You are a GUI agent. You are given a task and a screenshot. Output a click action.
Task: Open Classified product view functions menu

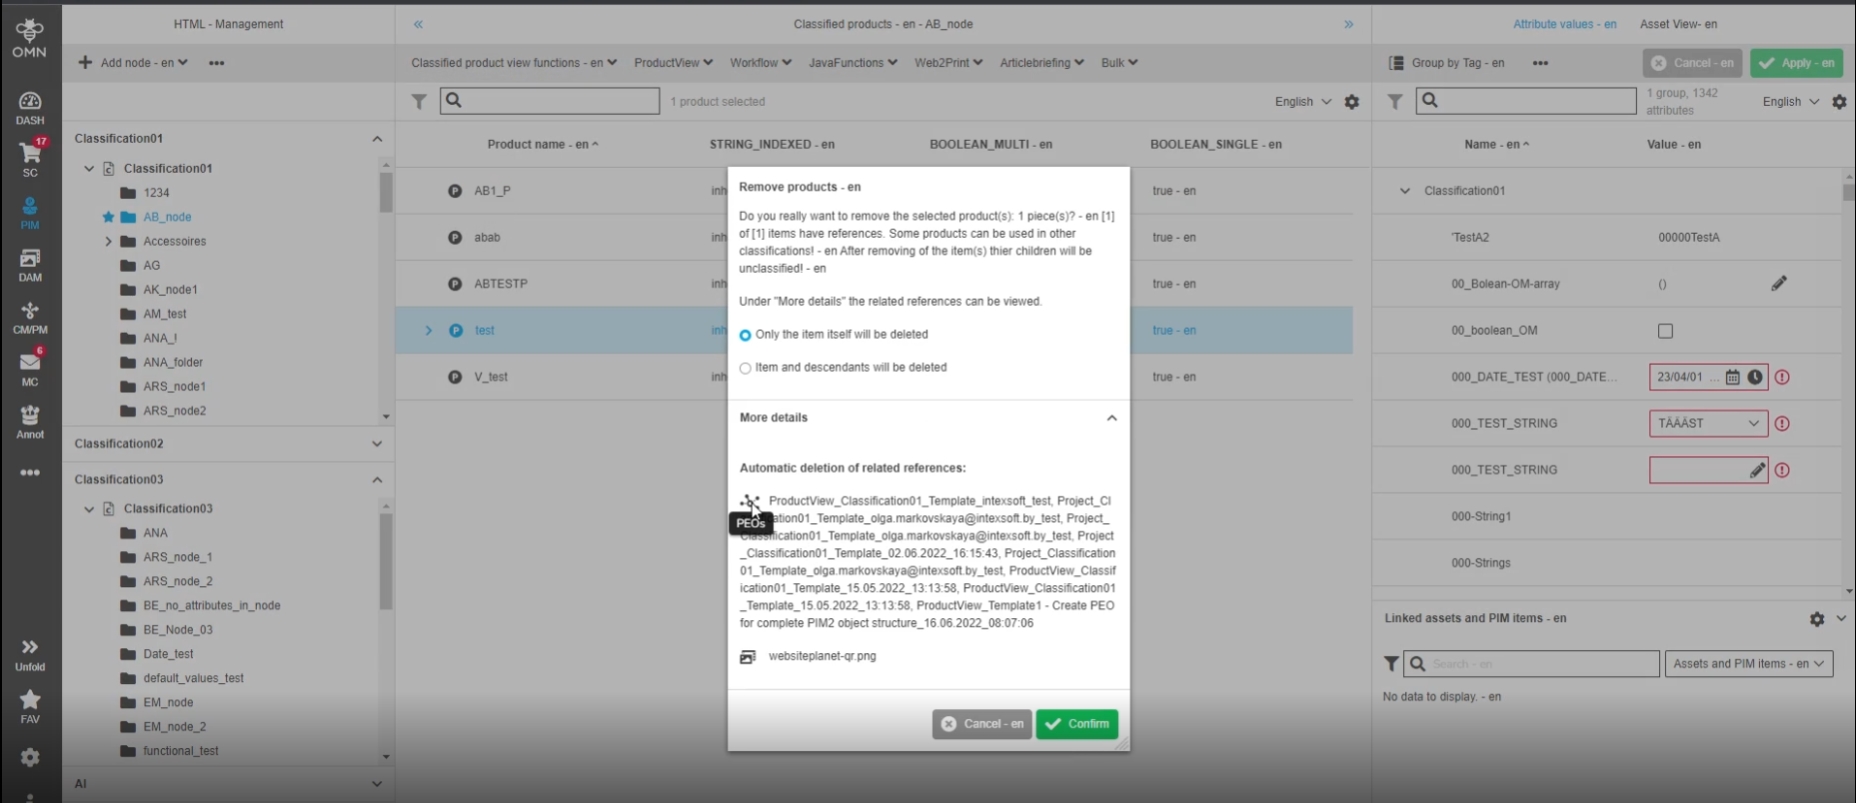pos(514,63)
